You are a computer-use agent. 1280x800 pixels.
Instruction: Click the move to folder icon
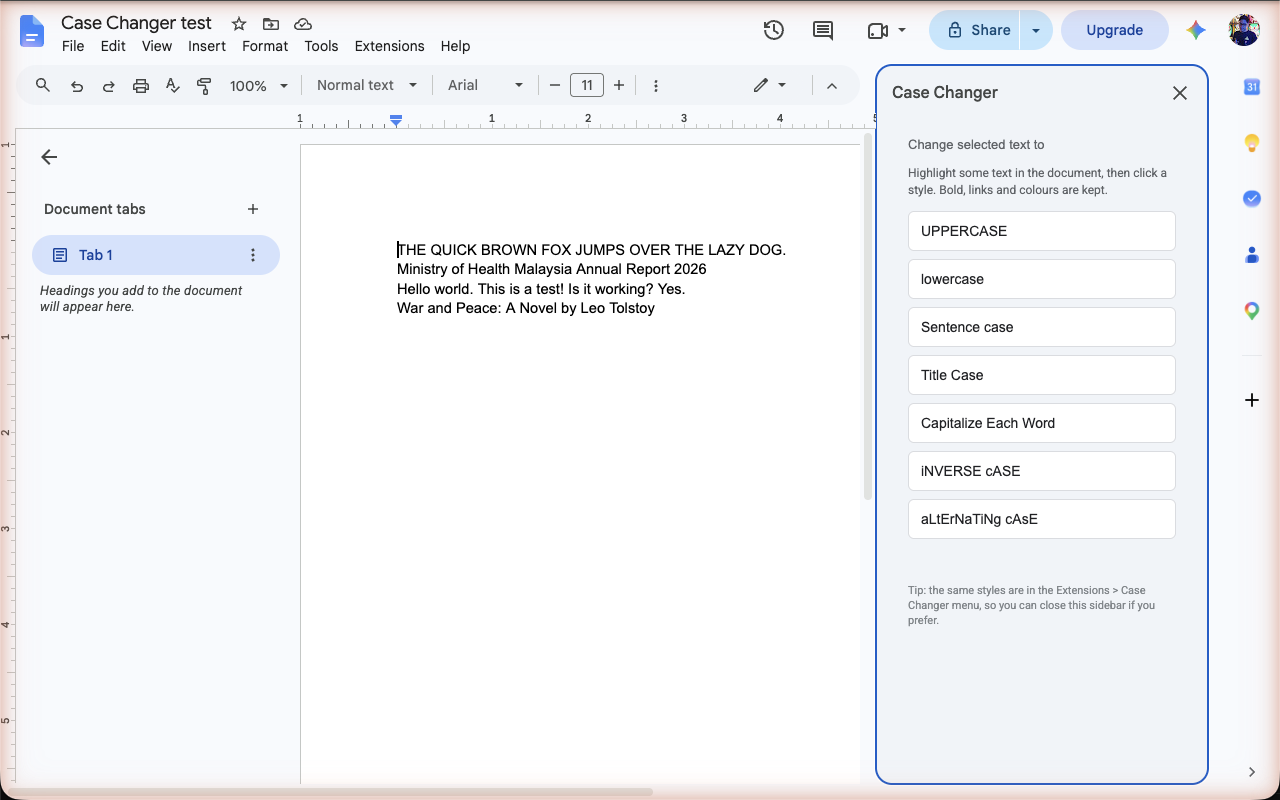point(271,24)
